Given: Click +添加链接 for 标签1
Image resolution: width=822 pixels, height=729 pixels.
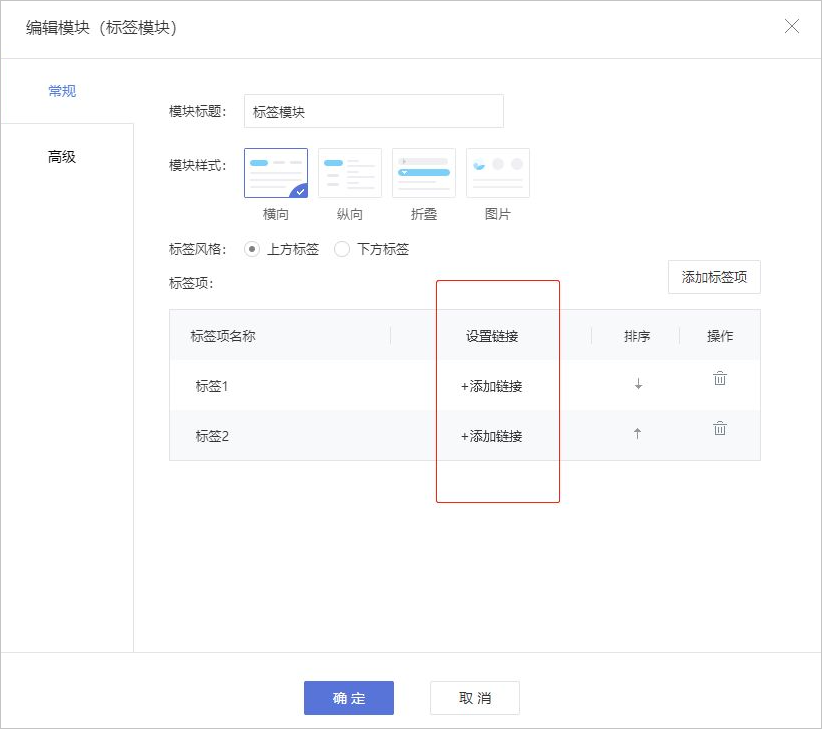Looking at the screenshot, I should [492, 386].
